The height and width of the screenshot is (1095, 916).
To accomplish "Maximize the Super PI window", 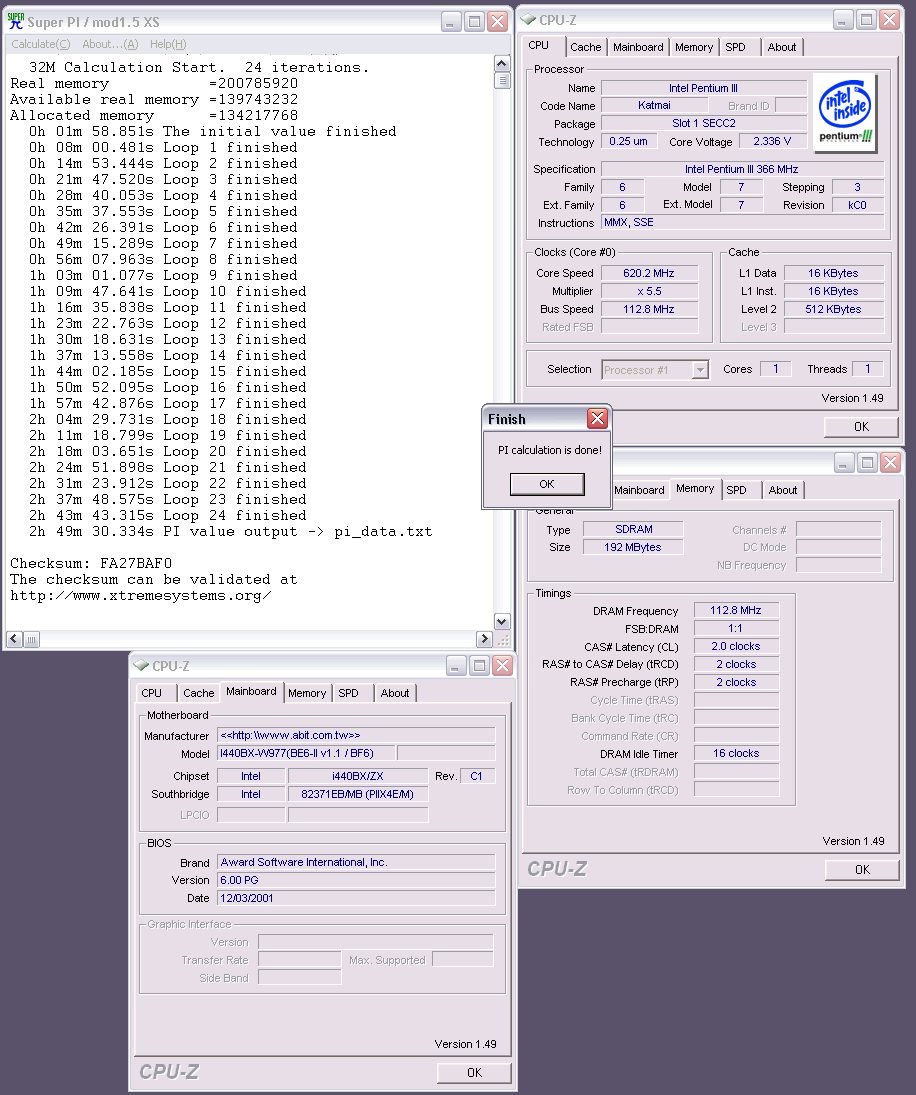I will 474,22.
